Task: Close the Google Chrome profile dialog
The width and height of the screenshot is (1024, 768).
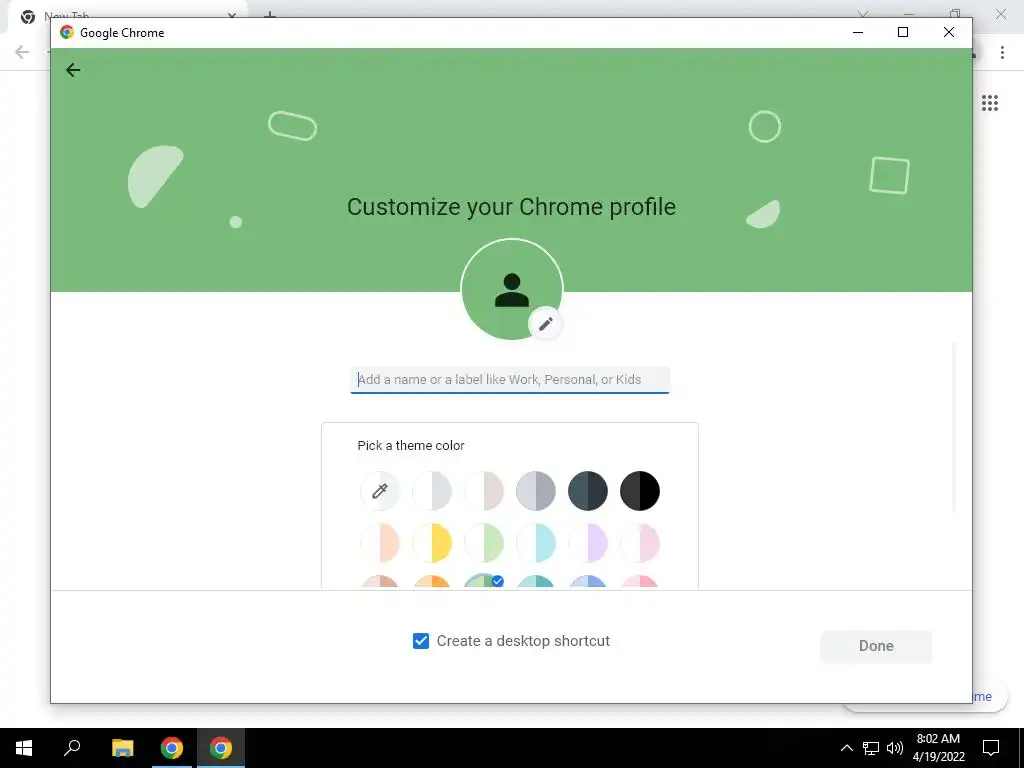Action: (x=949, y=32)
